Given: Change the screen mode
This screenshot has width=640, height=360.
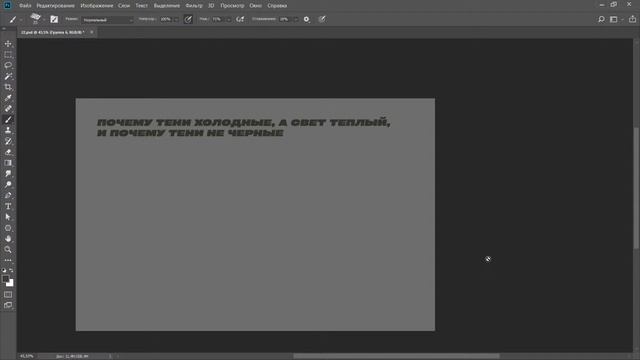Looking at the screenshot, I should pyautogui.click(x=8, y=305).
